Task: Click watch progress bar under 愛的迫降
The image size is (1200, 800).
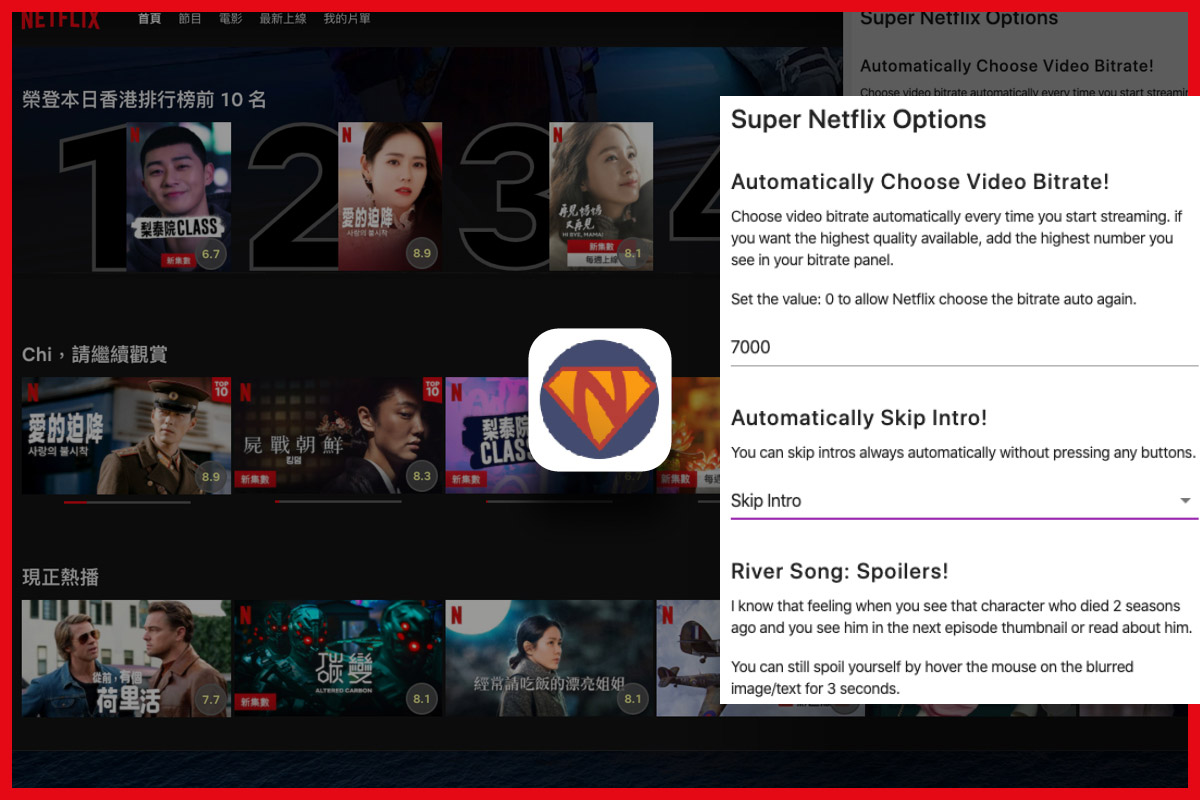Action: tap(126, 502)
